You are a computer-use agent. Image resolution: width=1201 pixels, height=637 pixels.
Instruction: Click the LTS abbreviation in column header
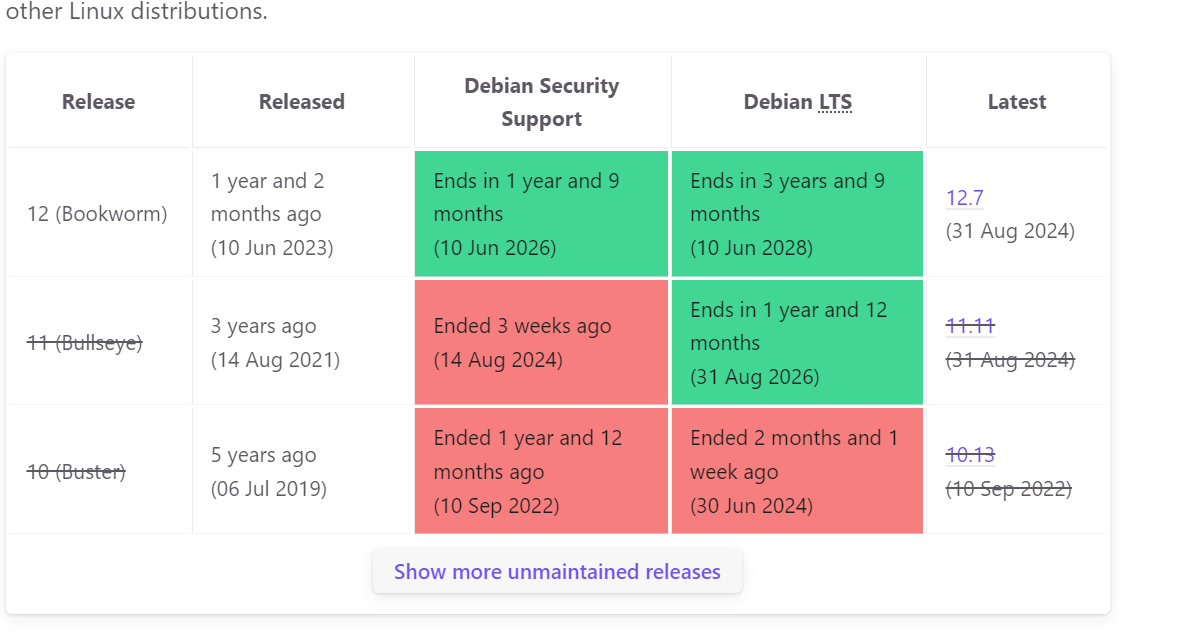coord(835,102)
